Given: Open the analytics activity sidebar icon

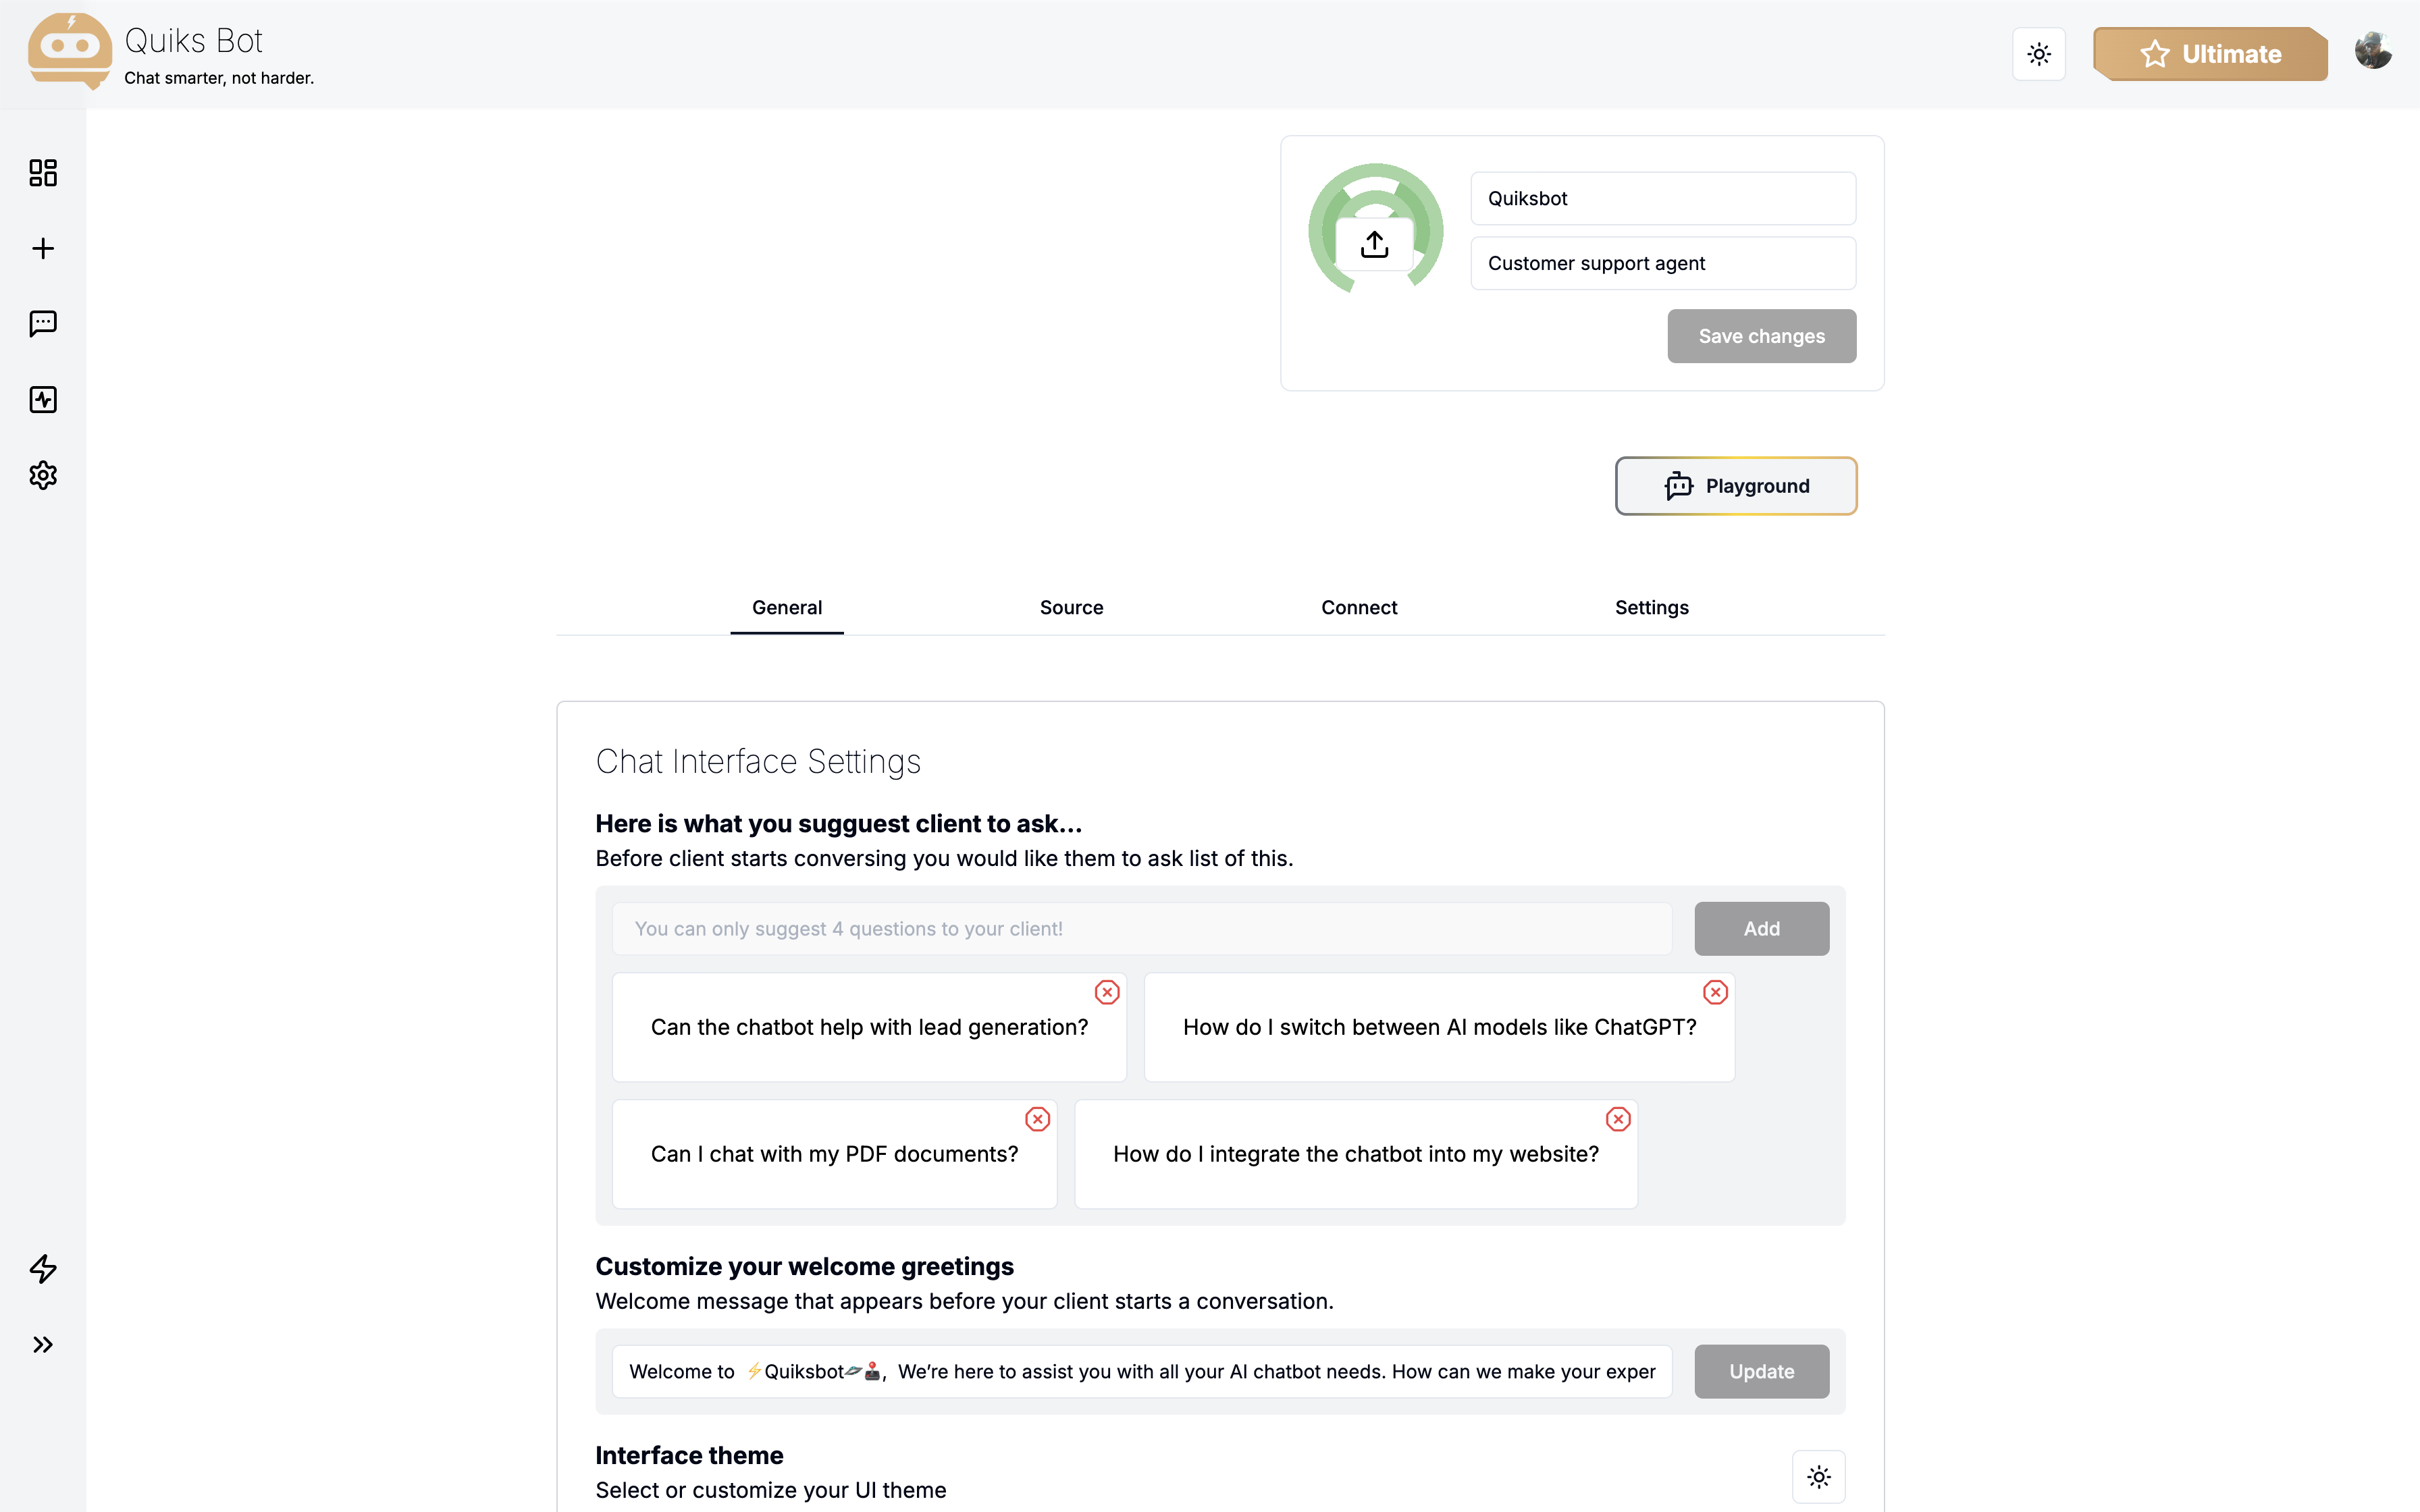Looking at the screenshot, I should [x=43, y=400].
